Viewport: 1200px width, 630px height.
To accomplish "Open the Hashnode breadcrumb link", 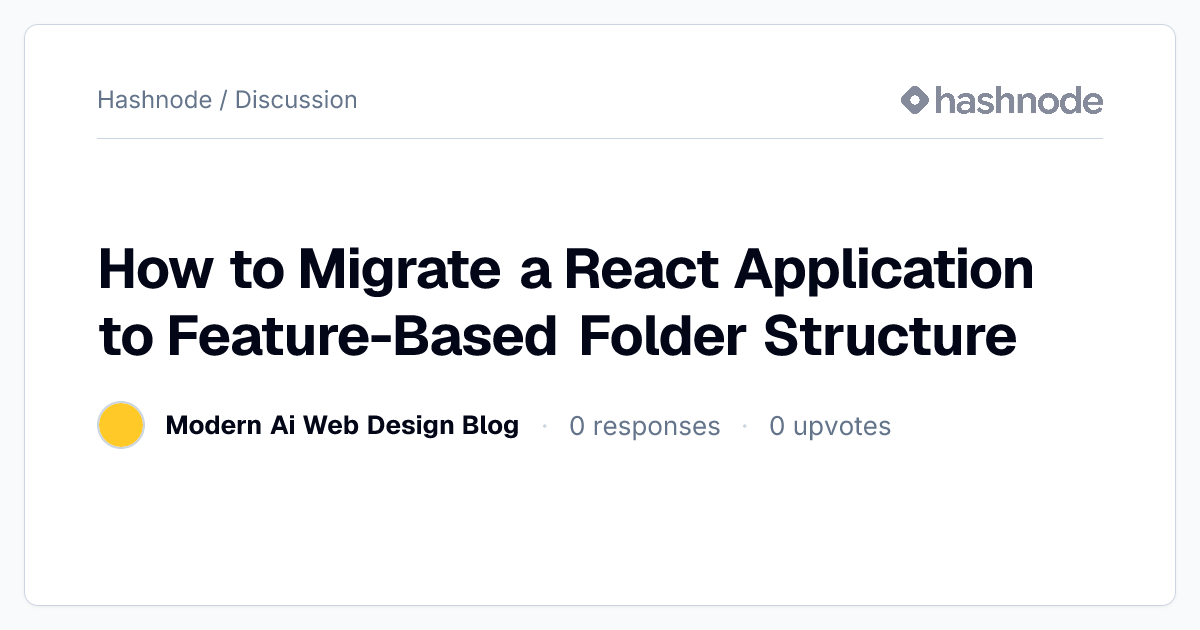I will tap(154, 100).
